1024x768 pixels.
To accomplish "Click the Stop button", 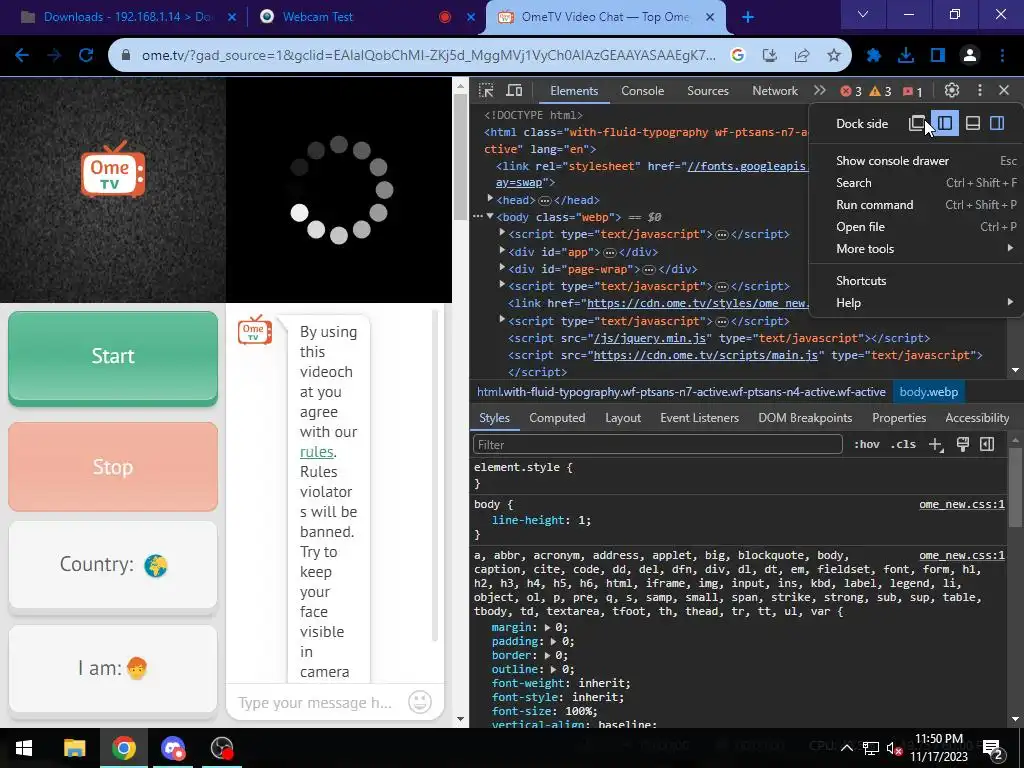I will pos(113,467).
